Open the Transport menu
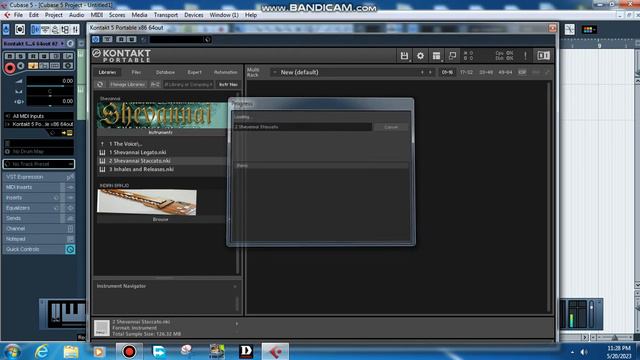The width and height of the screenshot is (640, 360). click(166, 15)
